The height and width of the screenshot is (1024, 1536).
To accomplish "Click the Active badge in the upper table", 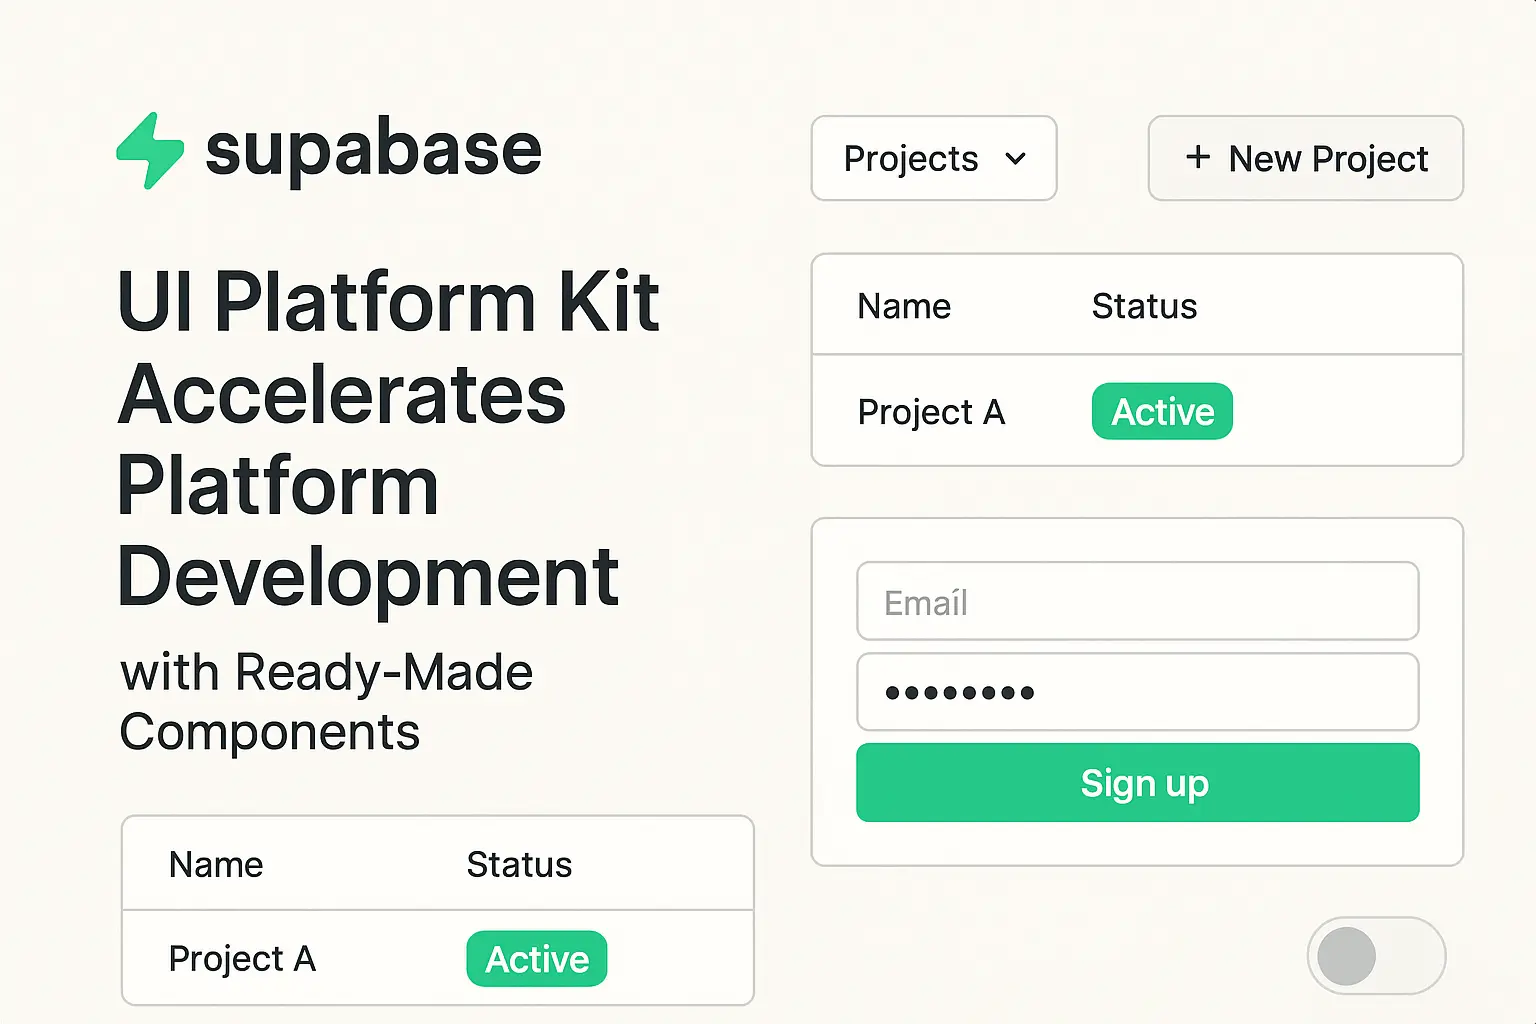I will point(1162,411).
